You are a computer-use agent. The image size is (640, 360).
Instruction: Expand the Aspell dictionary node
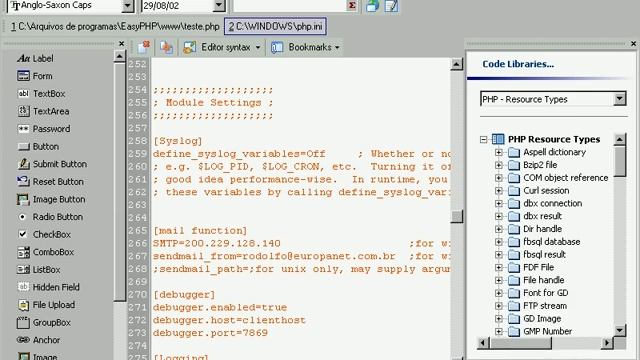(498, 152)
